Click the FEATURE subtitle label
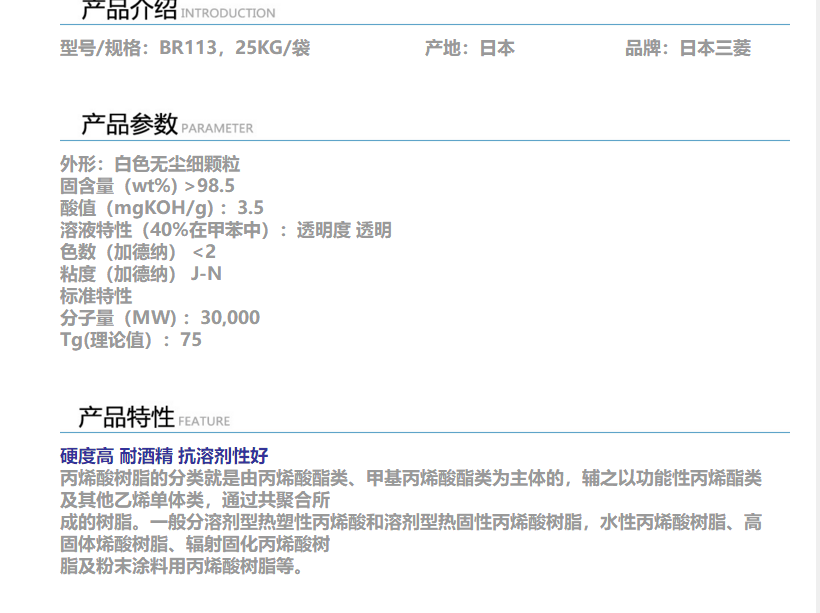820x613 pixels. pyautogui.click(x=204, y=421)
